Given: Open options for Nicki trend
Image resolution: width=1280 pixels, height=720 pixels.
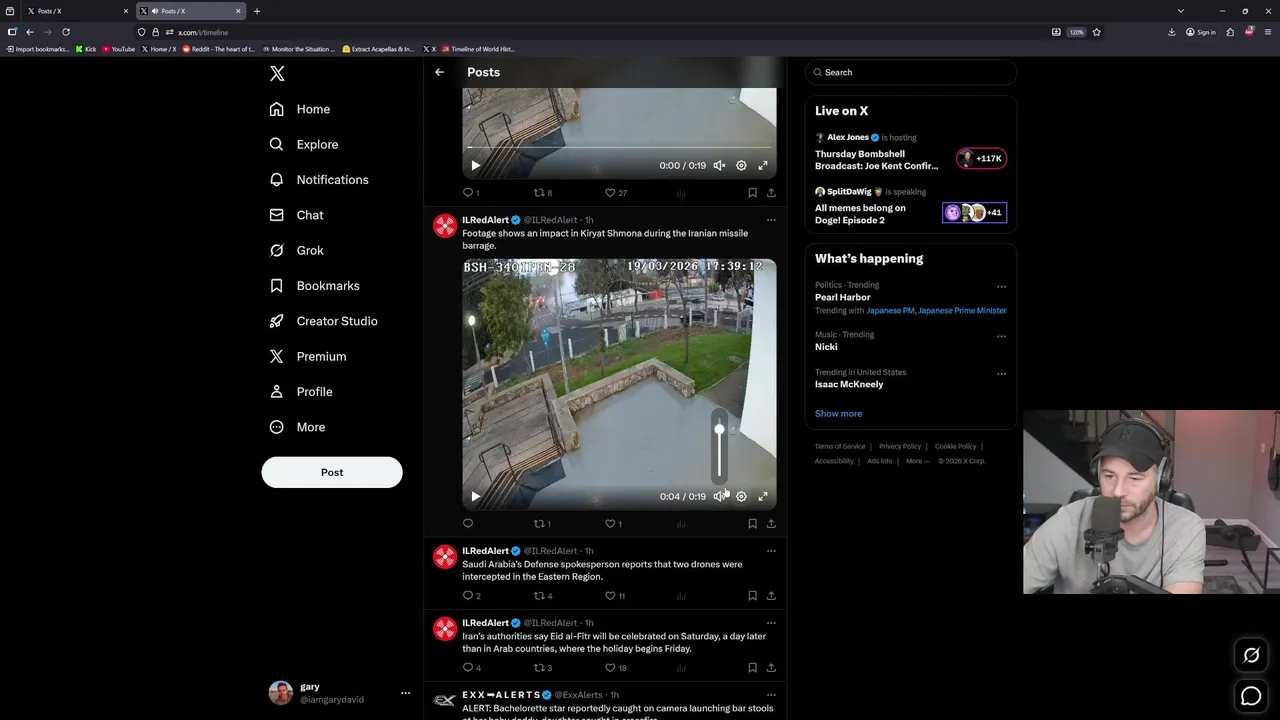Looking at the screenshot, I should click(x=1001, y=336).
